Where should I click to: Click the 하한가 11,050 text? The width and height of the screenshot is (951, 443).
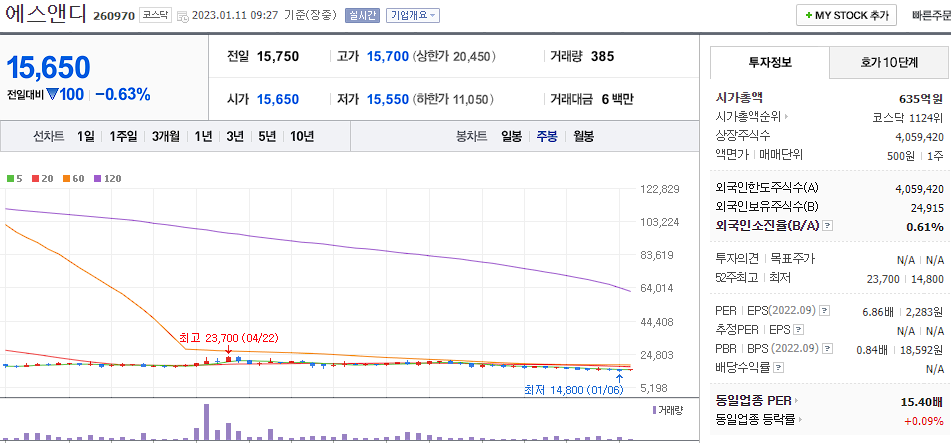(453, 99)
